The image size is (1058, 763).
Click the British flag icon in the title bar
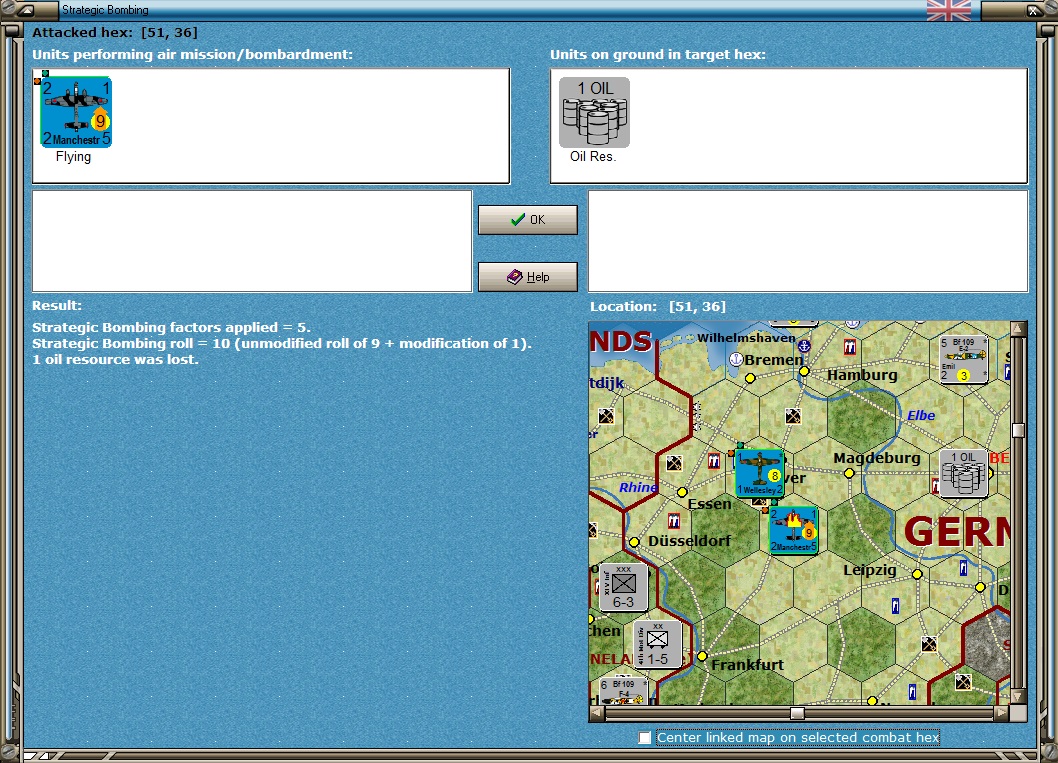(949, 10)
